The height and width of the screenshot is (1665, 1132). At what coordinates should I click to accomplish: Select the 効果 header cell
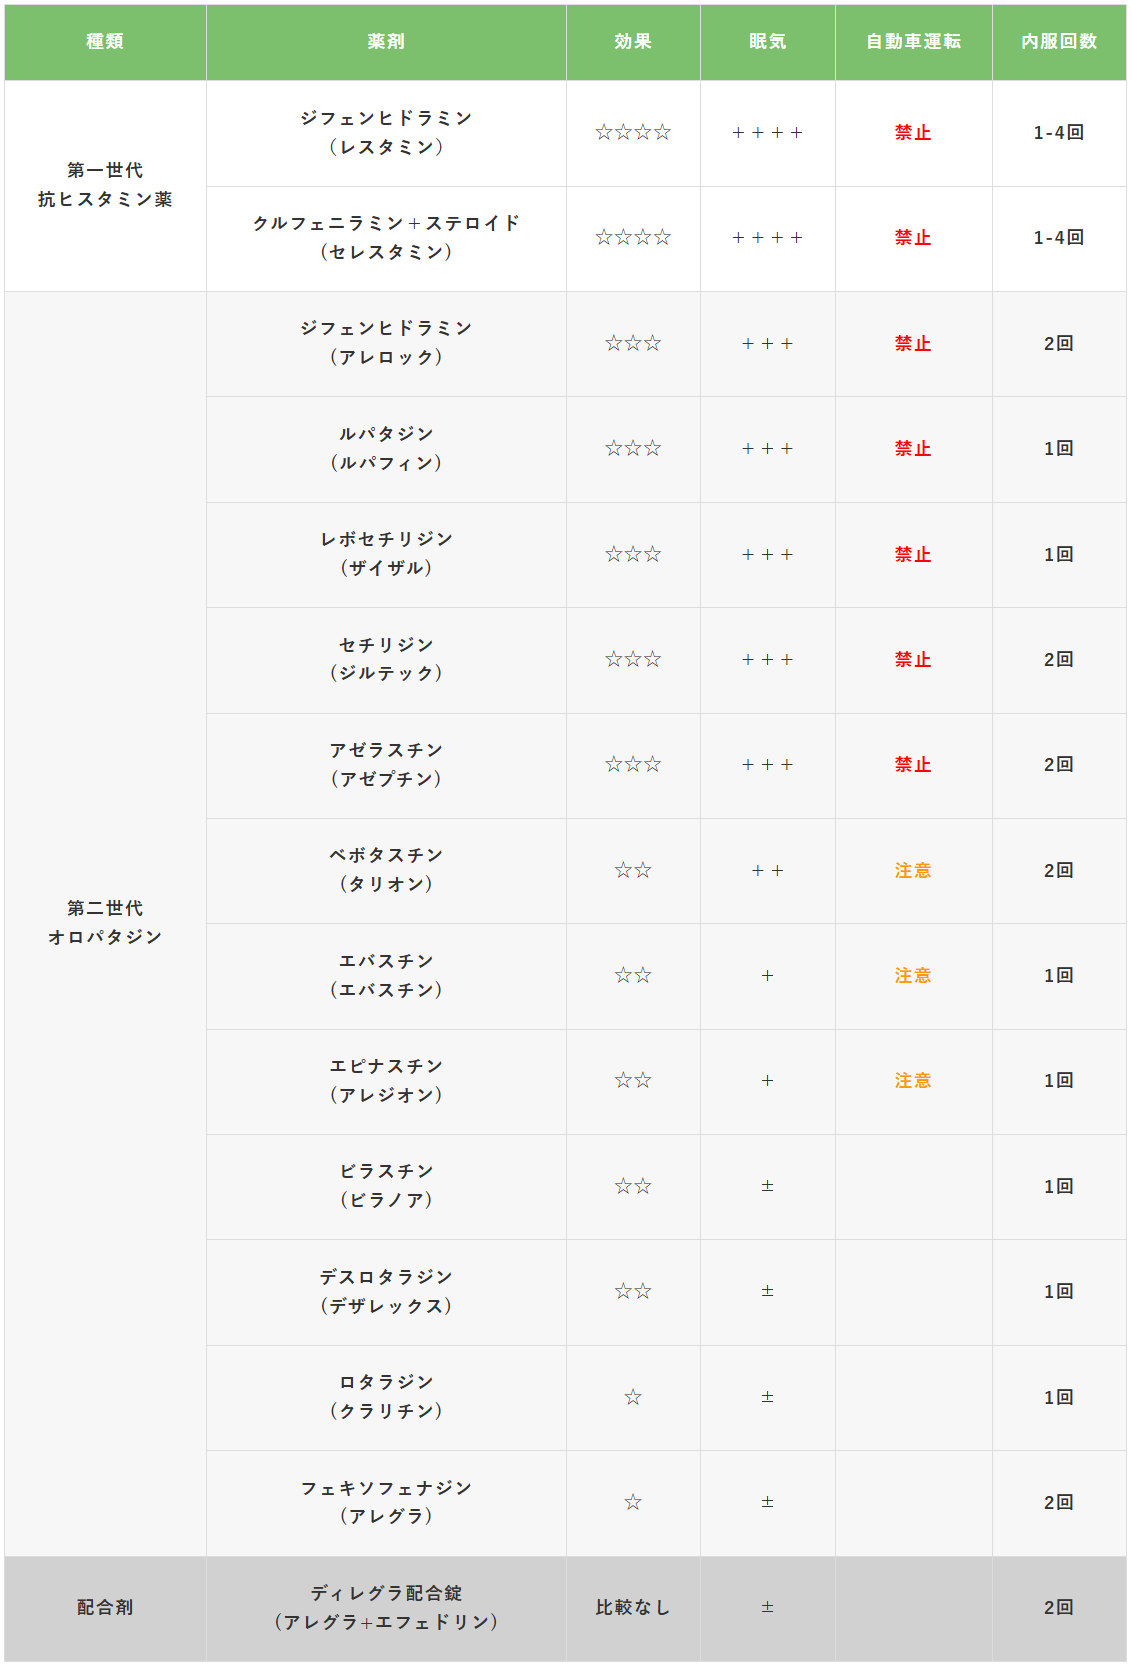[633, 42]
